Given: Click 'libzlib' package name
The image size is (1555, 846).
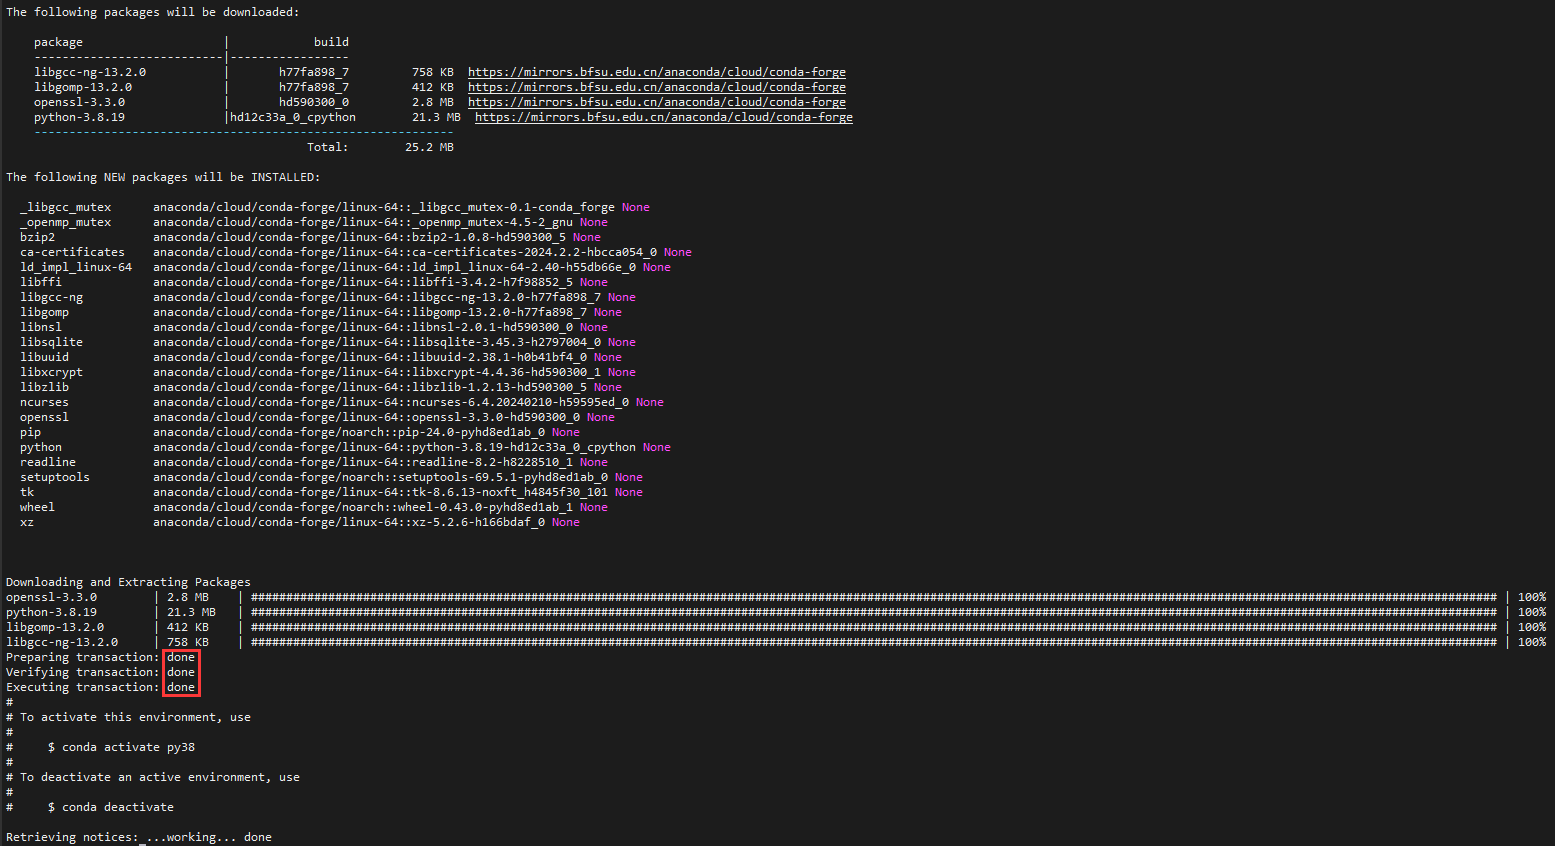Looking at the screenshot, I should tap(44, 387).
